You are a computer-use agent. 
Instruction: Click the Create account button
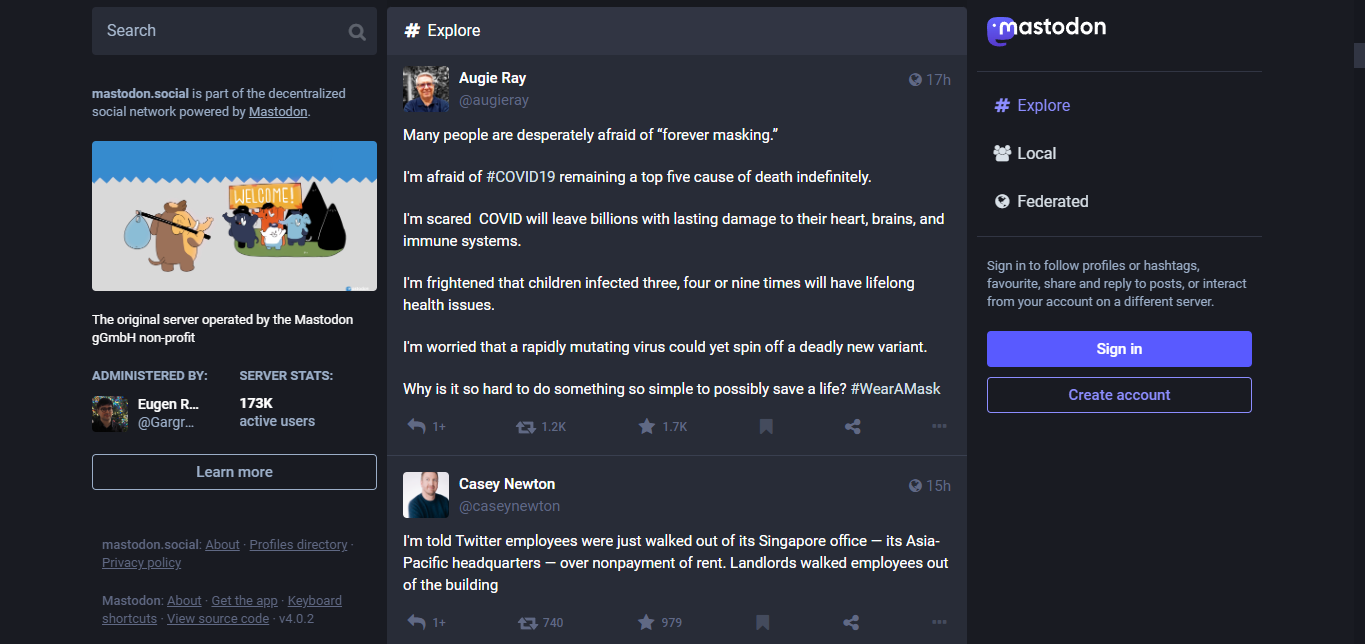point(1119,395)
